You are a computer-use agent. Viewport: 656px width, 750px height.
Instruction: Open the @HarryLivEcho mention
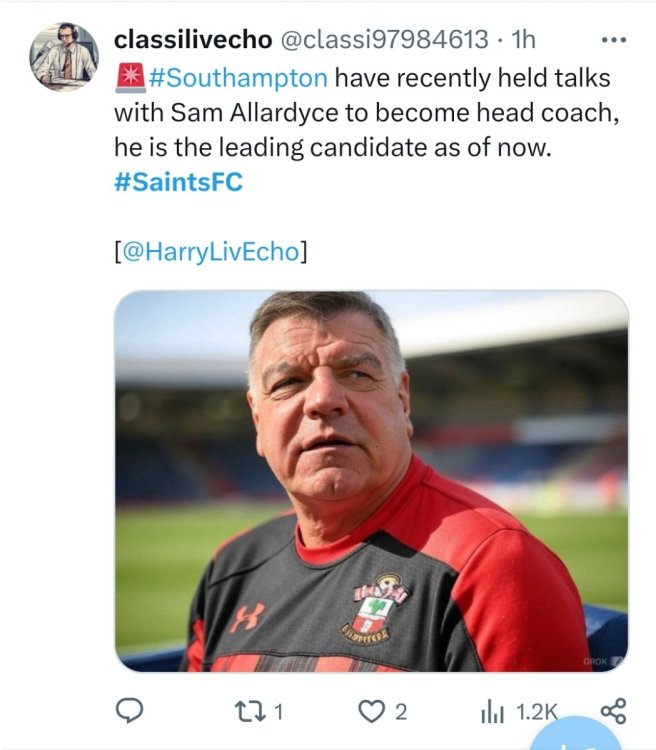point(211,251)
